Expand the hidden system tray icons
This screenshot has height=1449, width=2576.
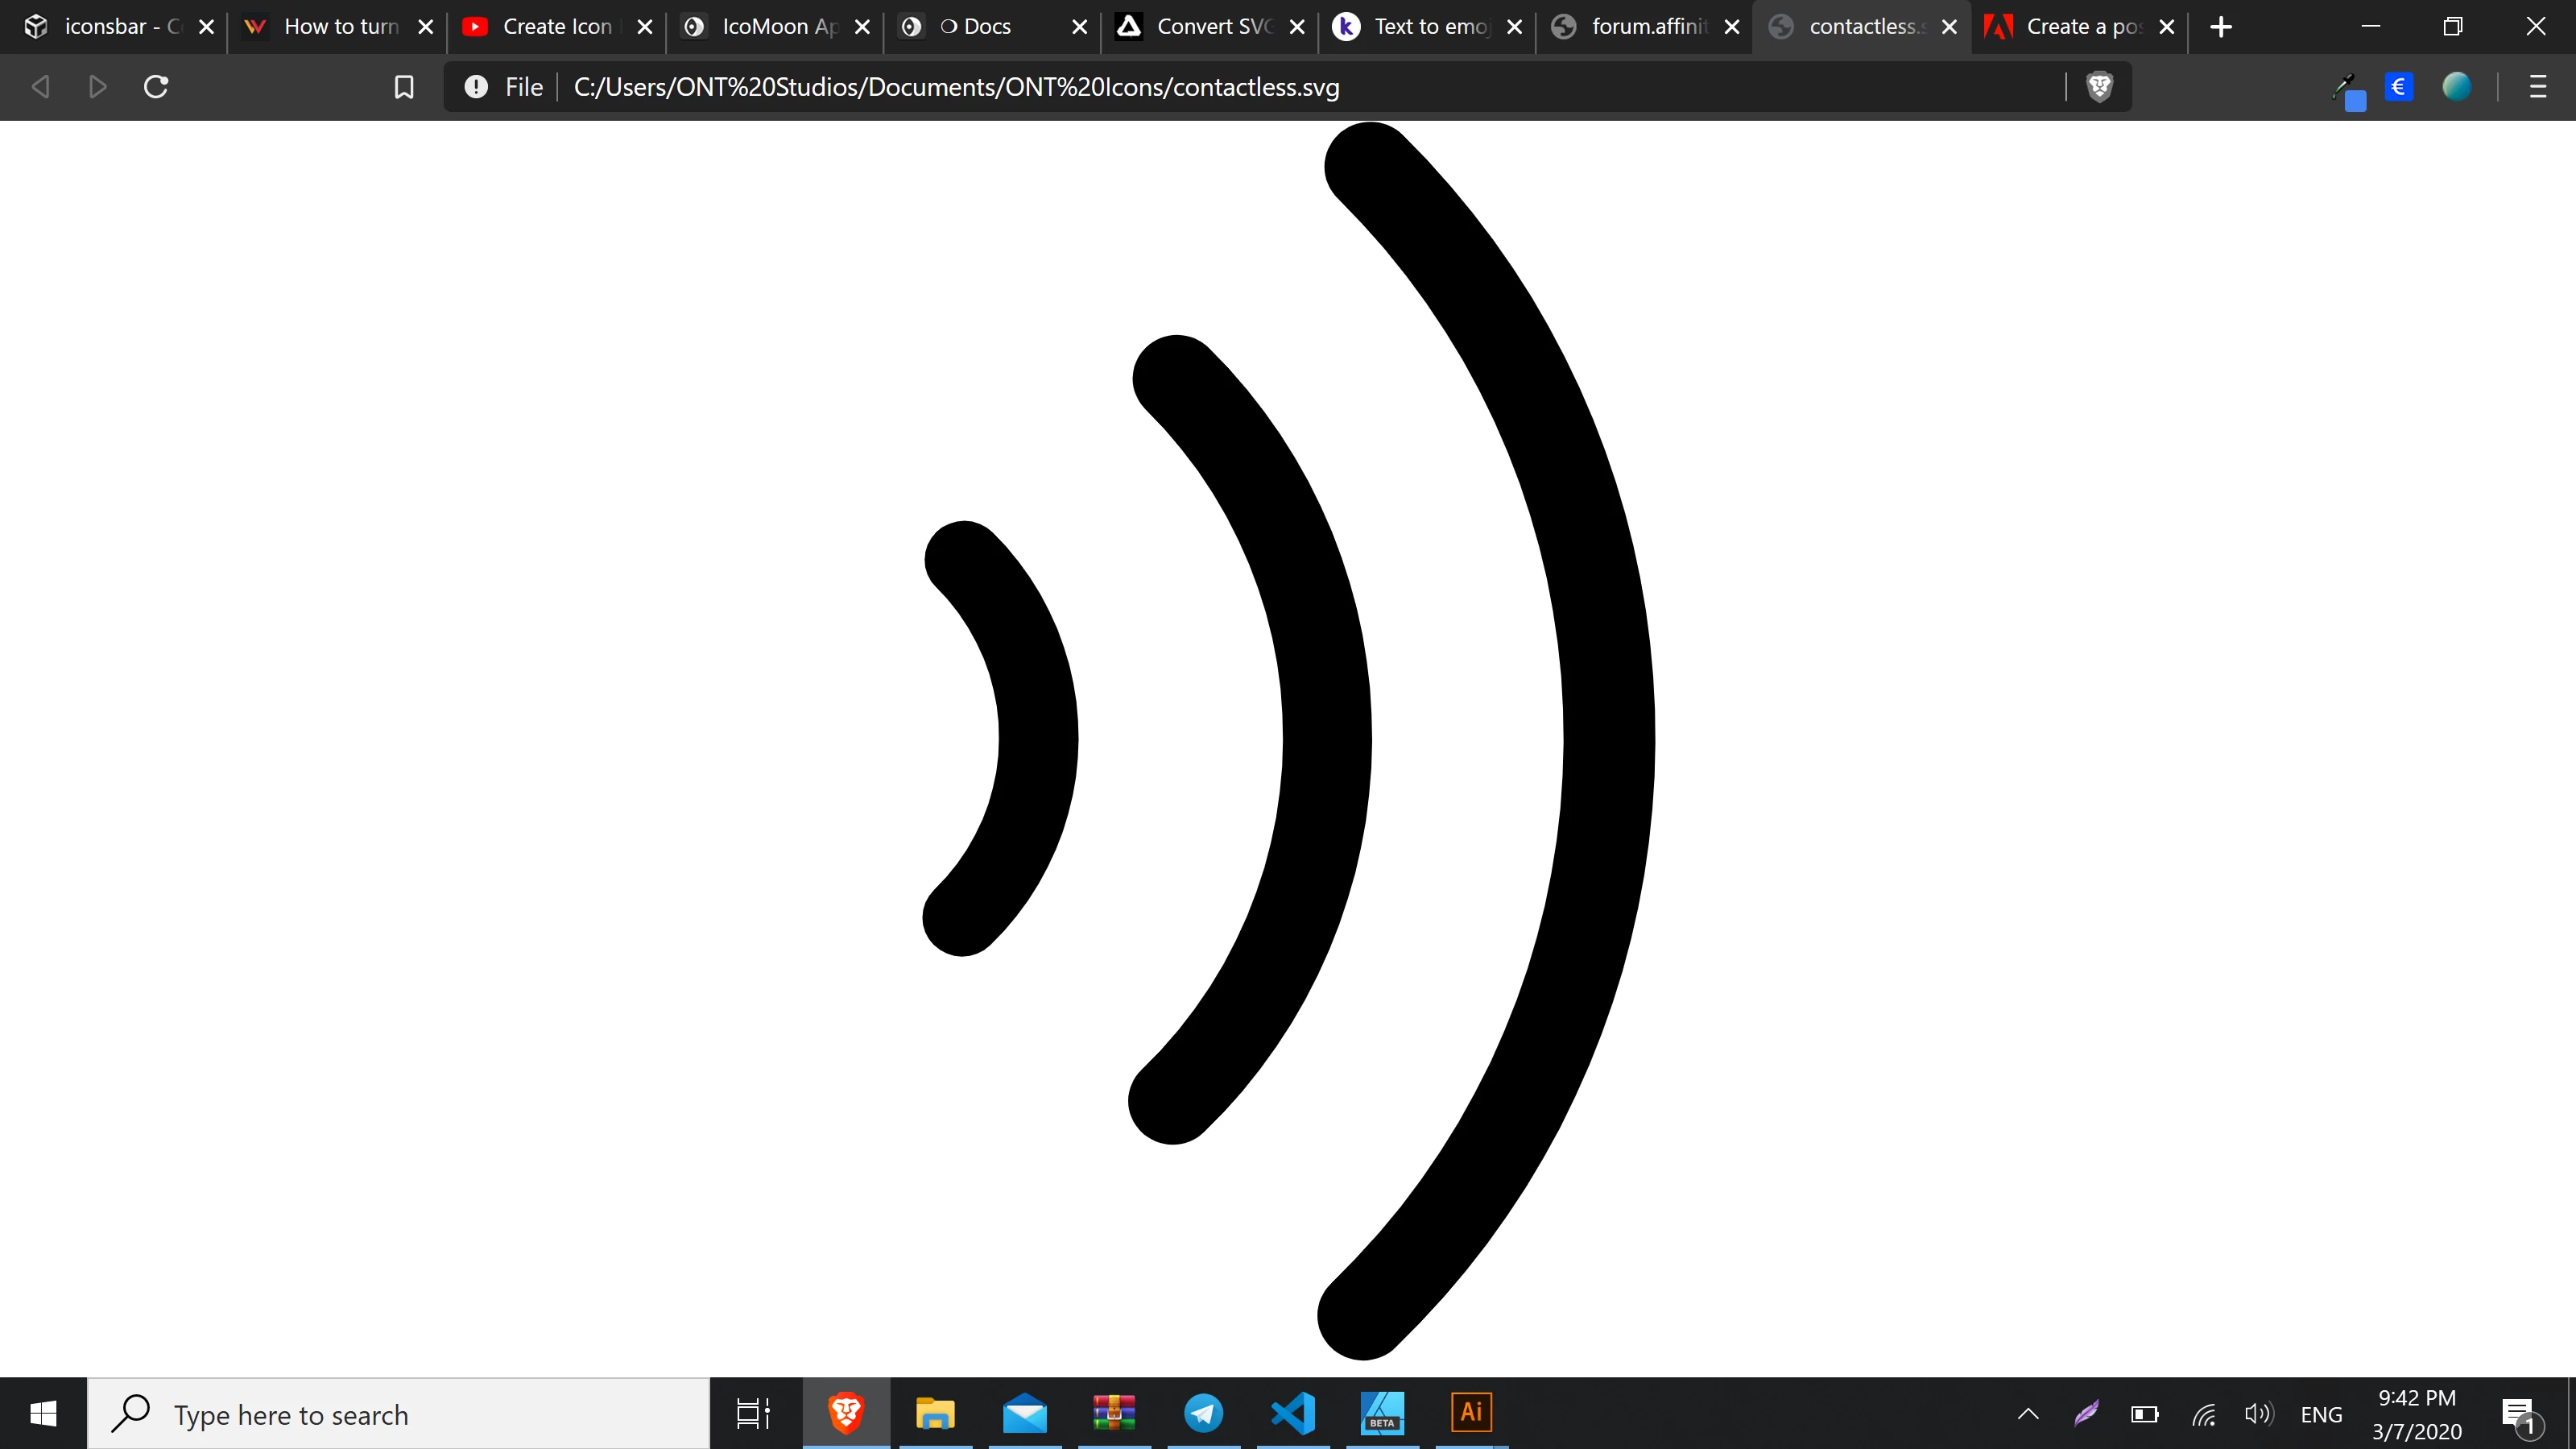click(x=2028, y=1414)
